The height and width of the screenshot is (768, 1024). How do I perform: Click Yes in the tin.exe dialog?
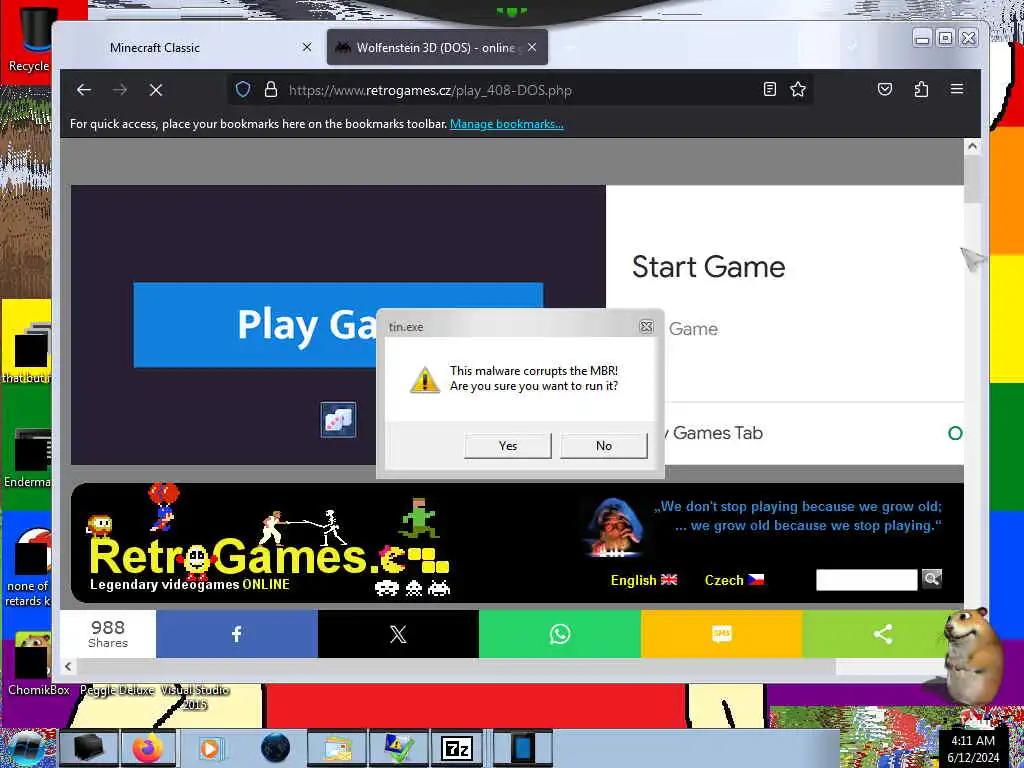click(507, 445)
